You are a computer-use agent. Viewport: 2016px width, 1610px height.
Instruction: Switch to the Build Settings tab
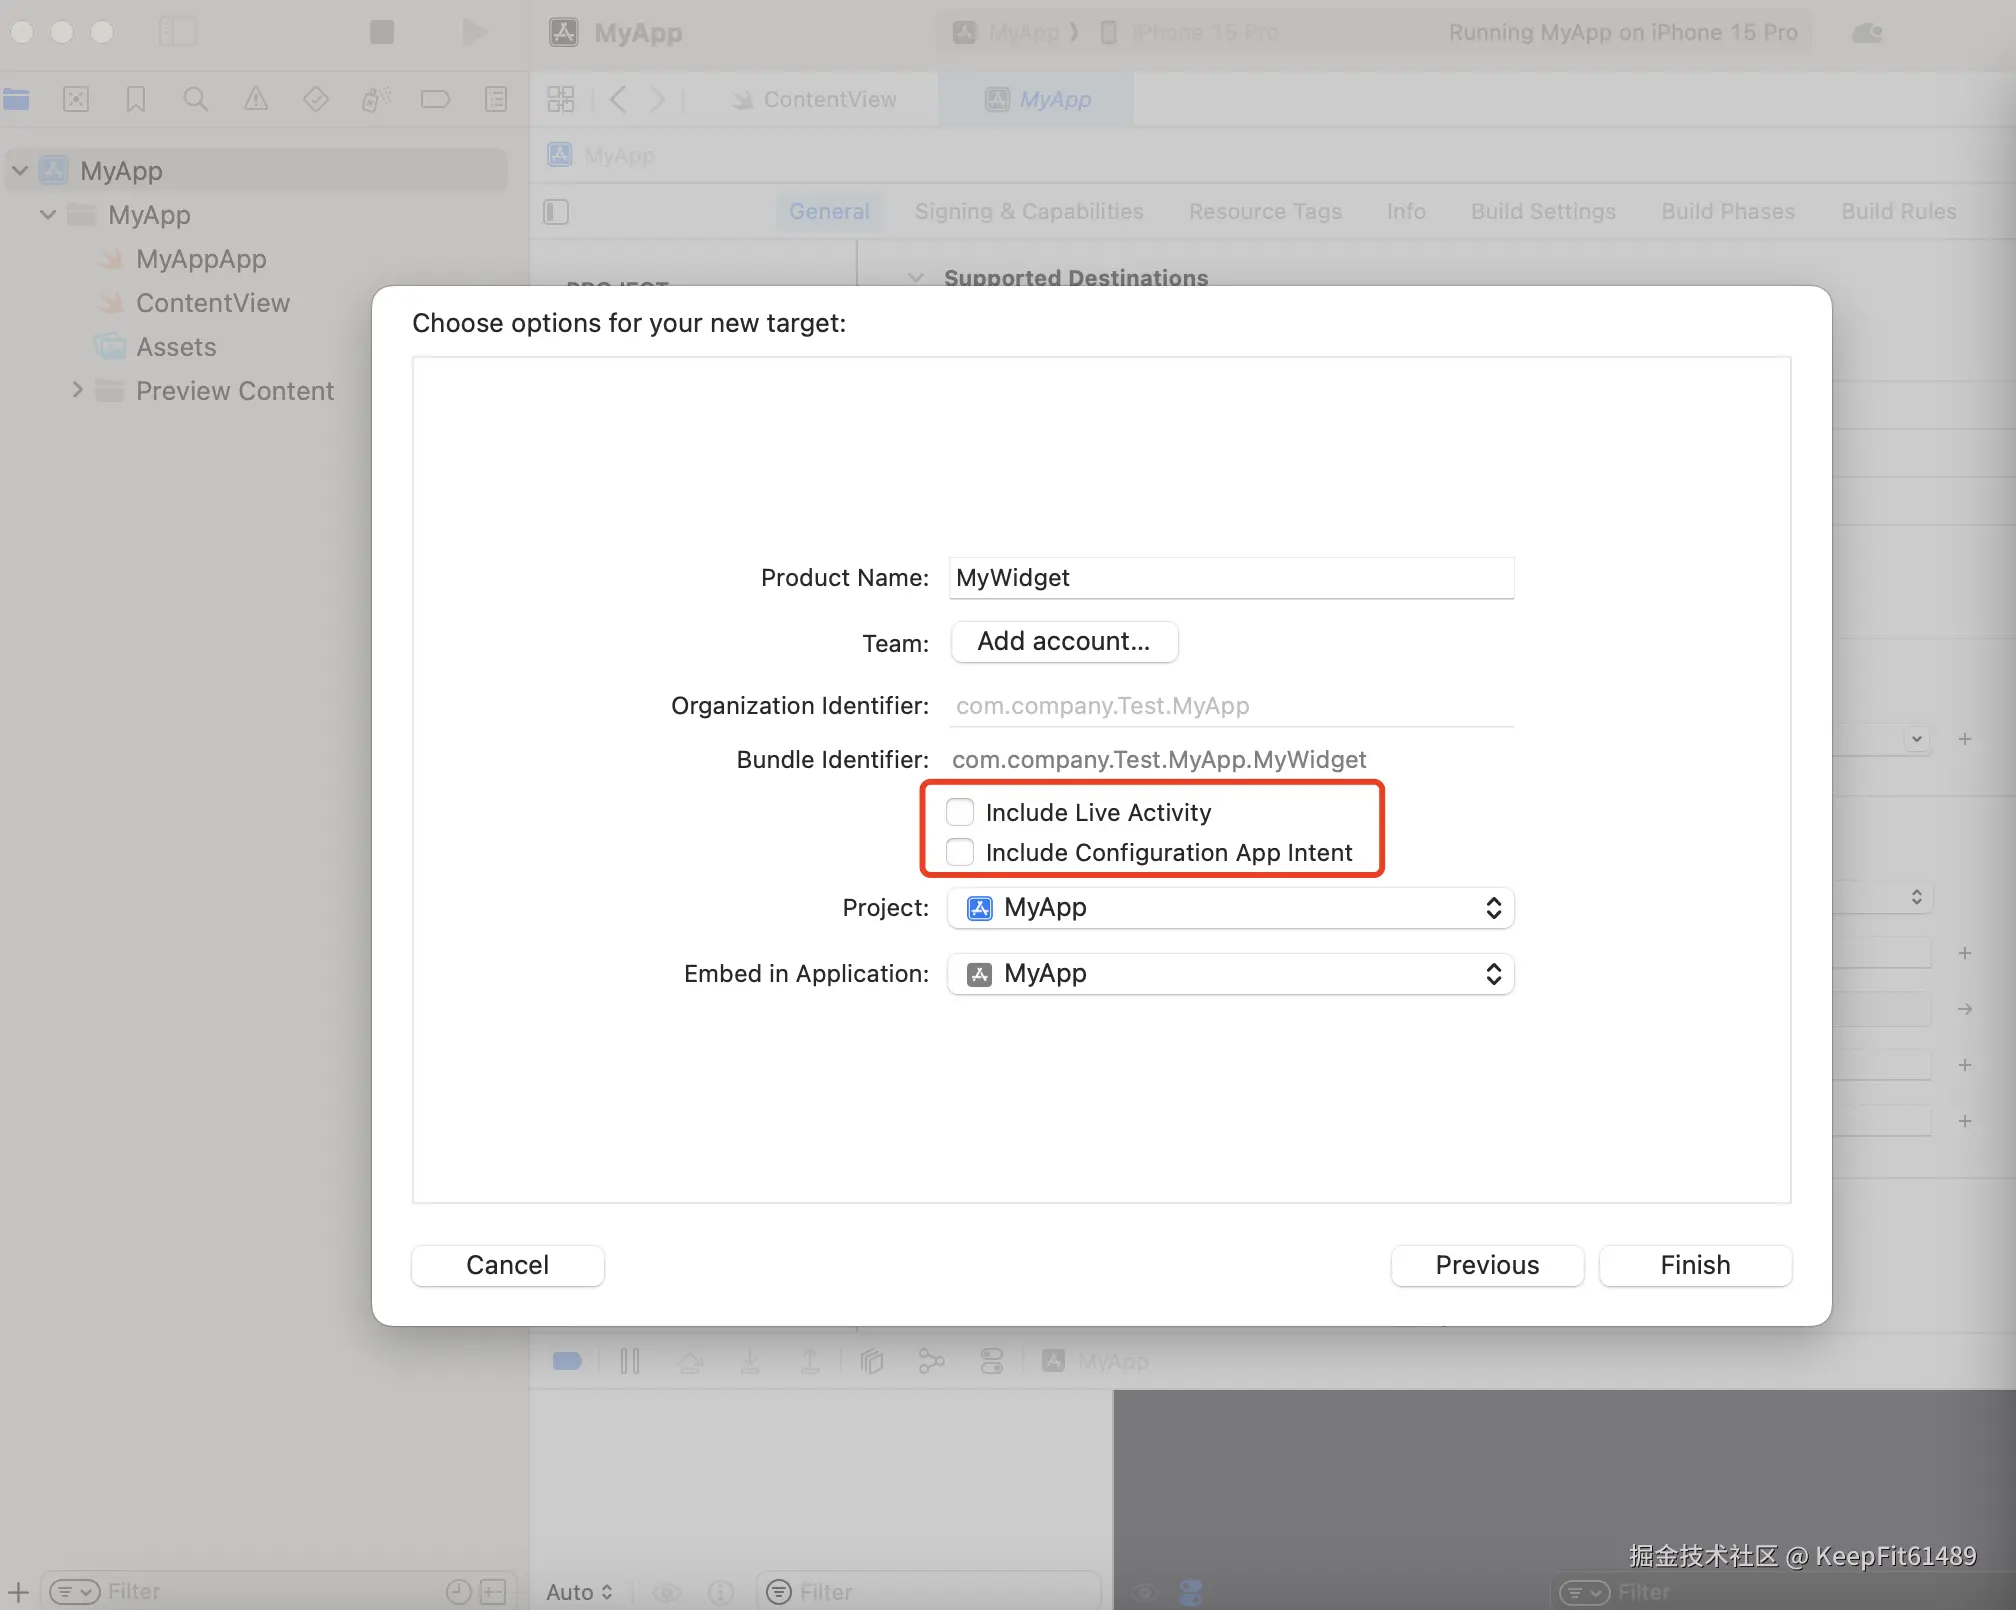point(1543,212)
